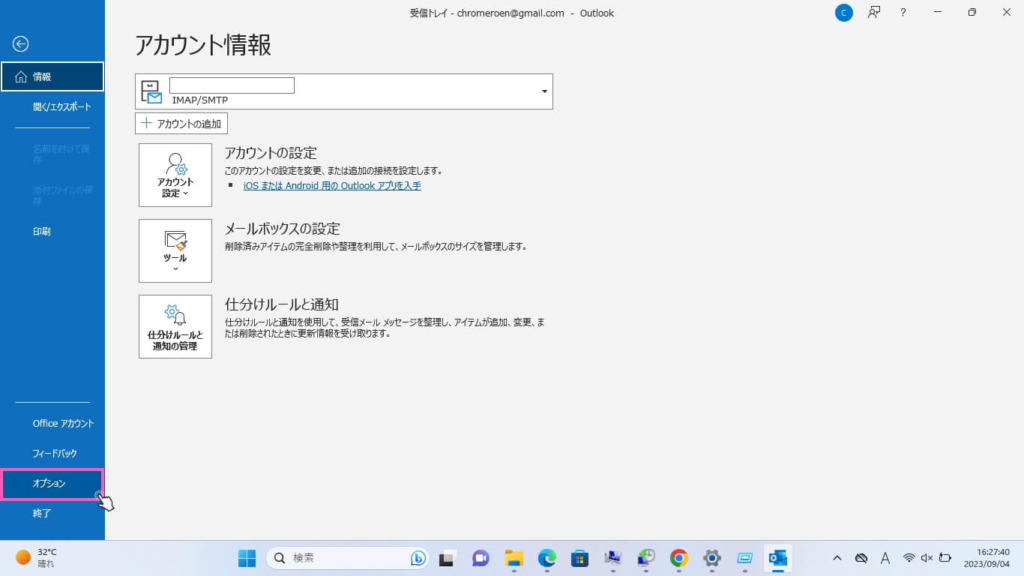Launch Microsoft Edge from the taskbar
The height and width of the screenshot is (576, 1024).
click(547, 558)
